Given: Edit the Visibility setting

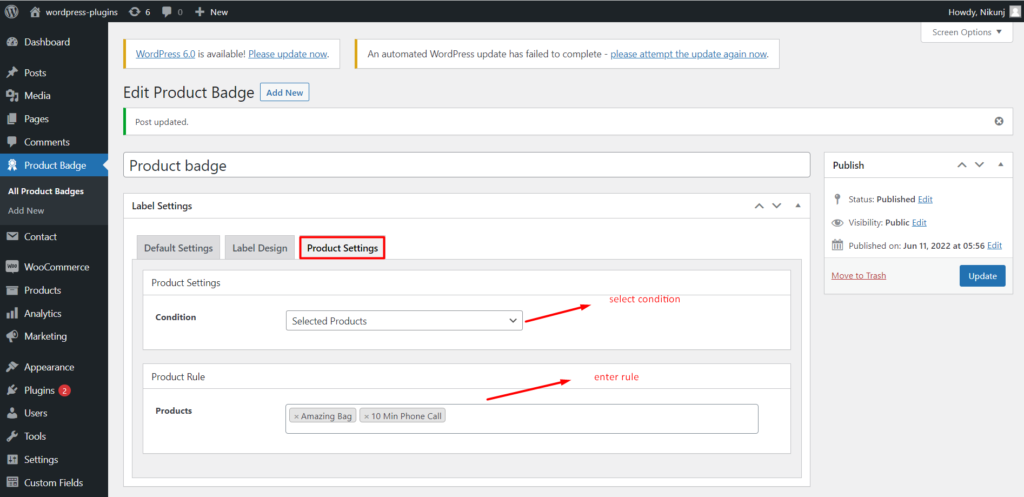Looking at the screenshot, I should click(919, 222).
